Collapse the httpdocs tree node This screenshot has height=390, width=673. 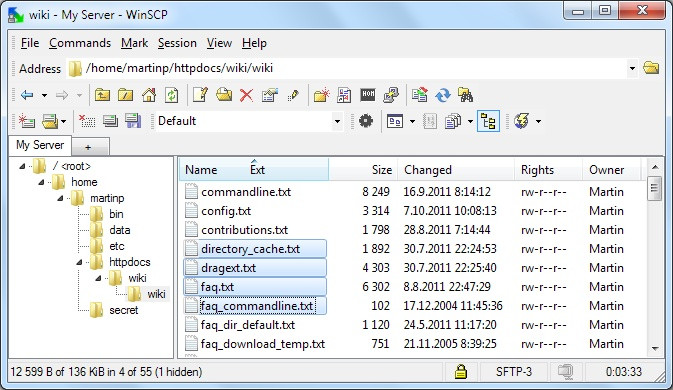pos(79,262)
